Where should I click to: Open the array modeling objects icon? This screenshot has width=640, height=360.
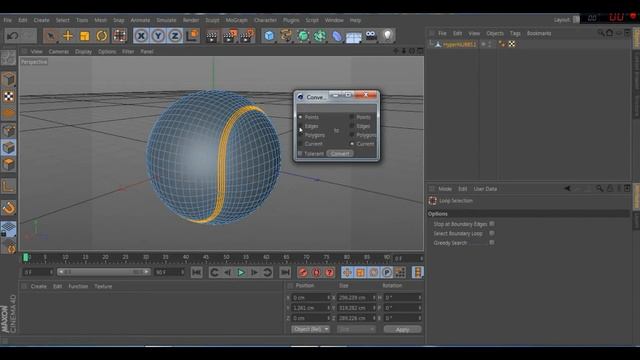click(320, 36)
